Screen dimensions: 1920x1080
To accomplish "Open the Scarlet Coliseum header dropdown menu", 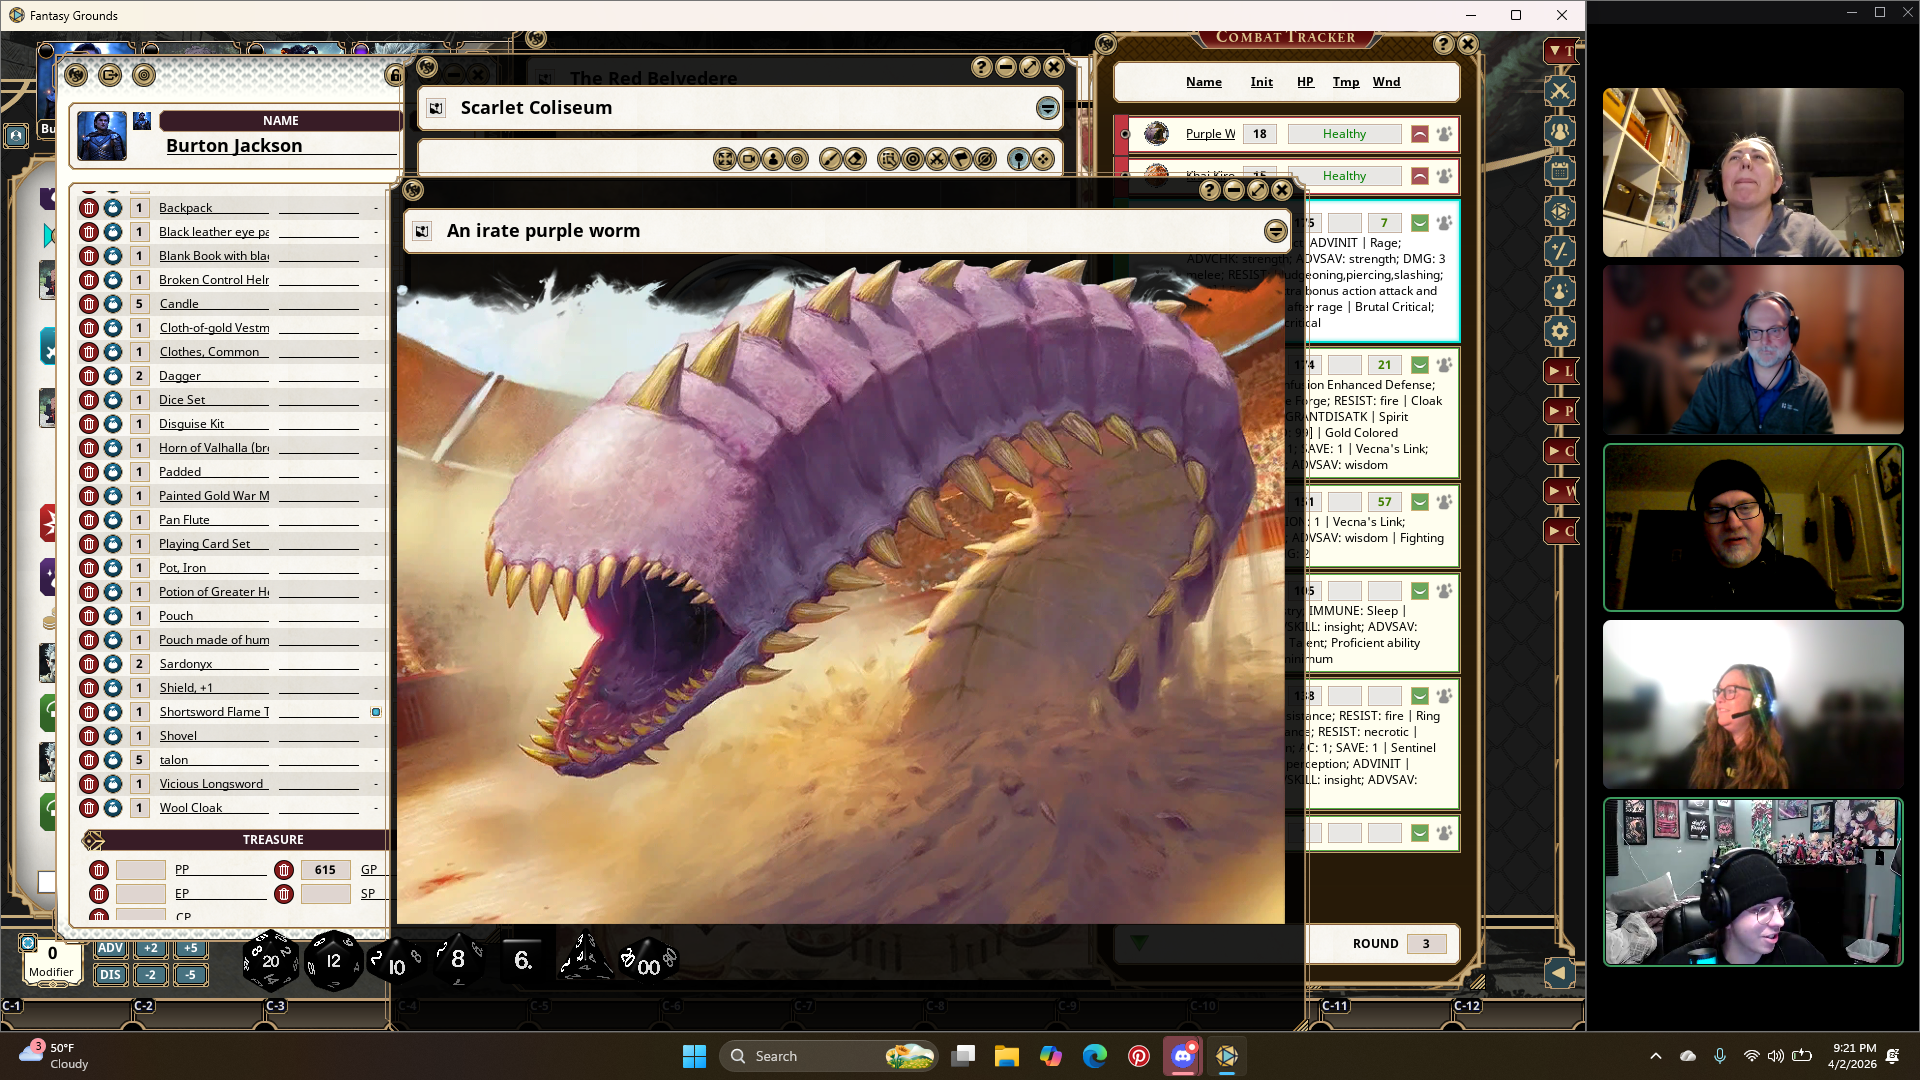I will [1047, 108].
